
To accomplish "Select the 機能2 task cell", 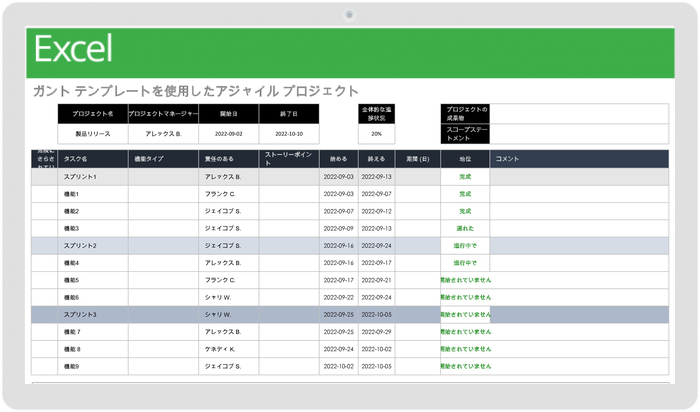I will click(93, 211).
